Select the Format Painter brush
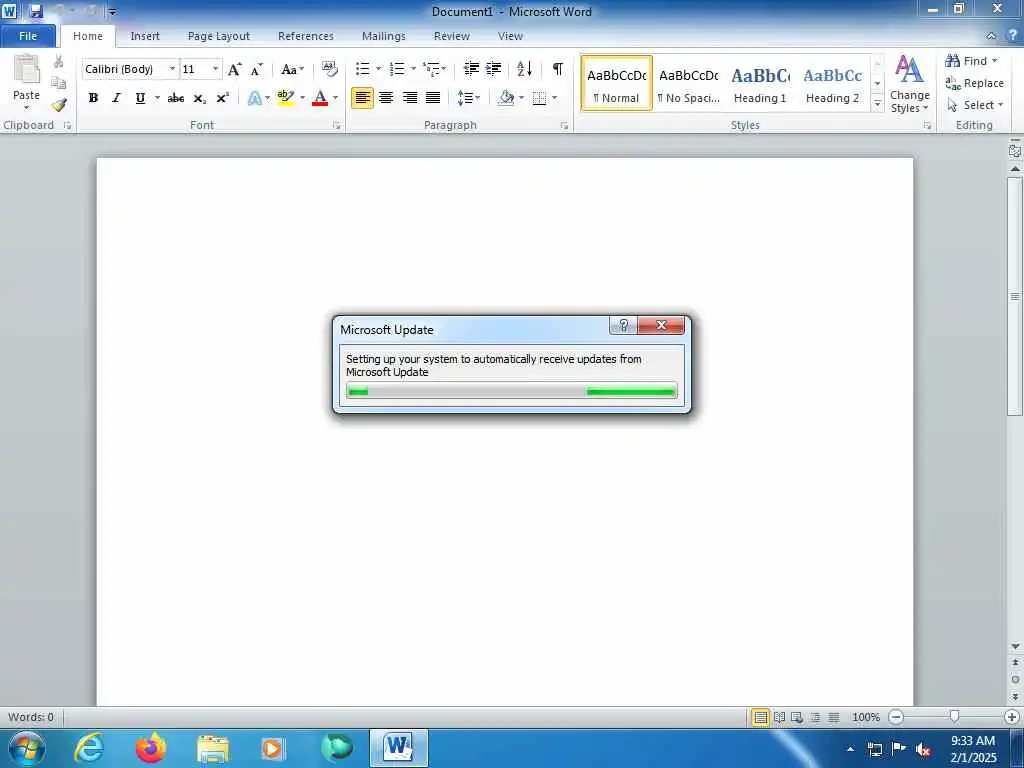 (59, 104)
